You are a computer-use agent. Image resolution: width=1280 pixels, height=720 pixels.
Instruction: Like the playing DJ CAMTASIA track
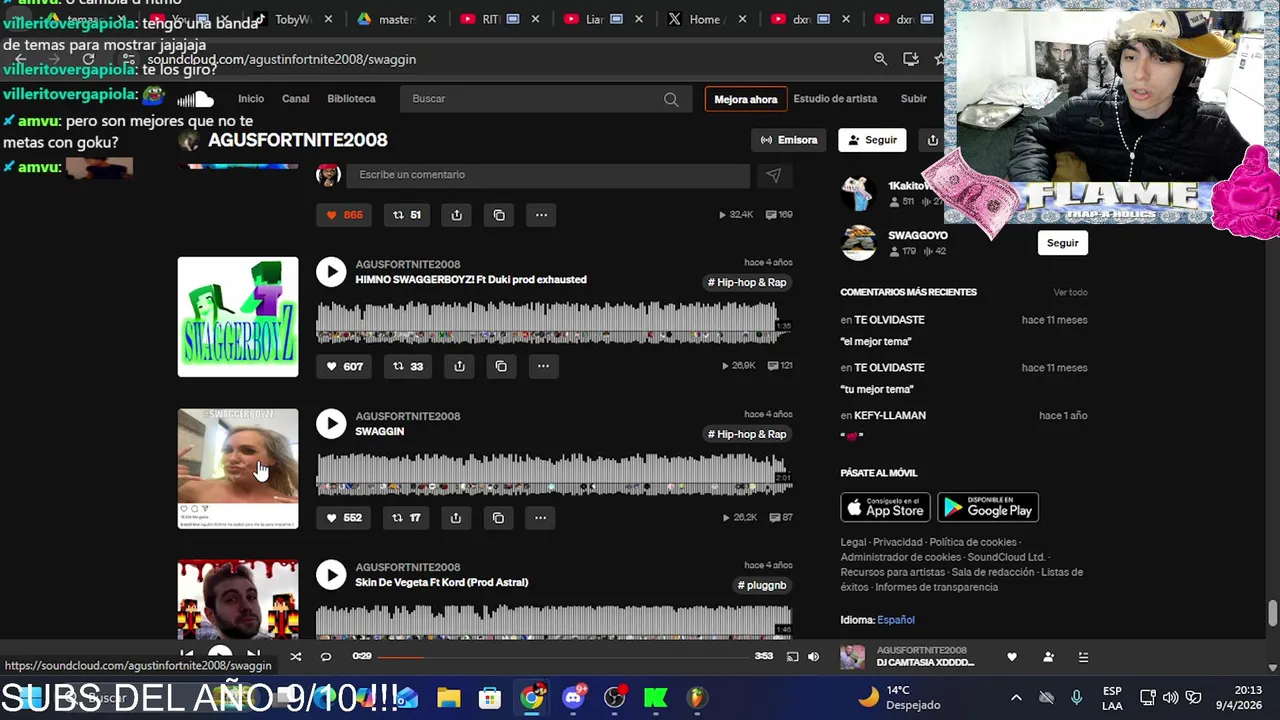pos(1012,657)
